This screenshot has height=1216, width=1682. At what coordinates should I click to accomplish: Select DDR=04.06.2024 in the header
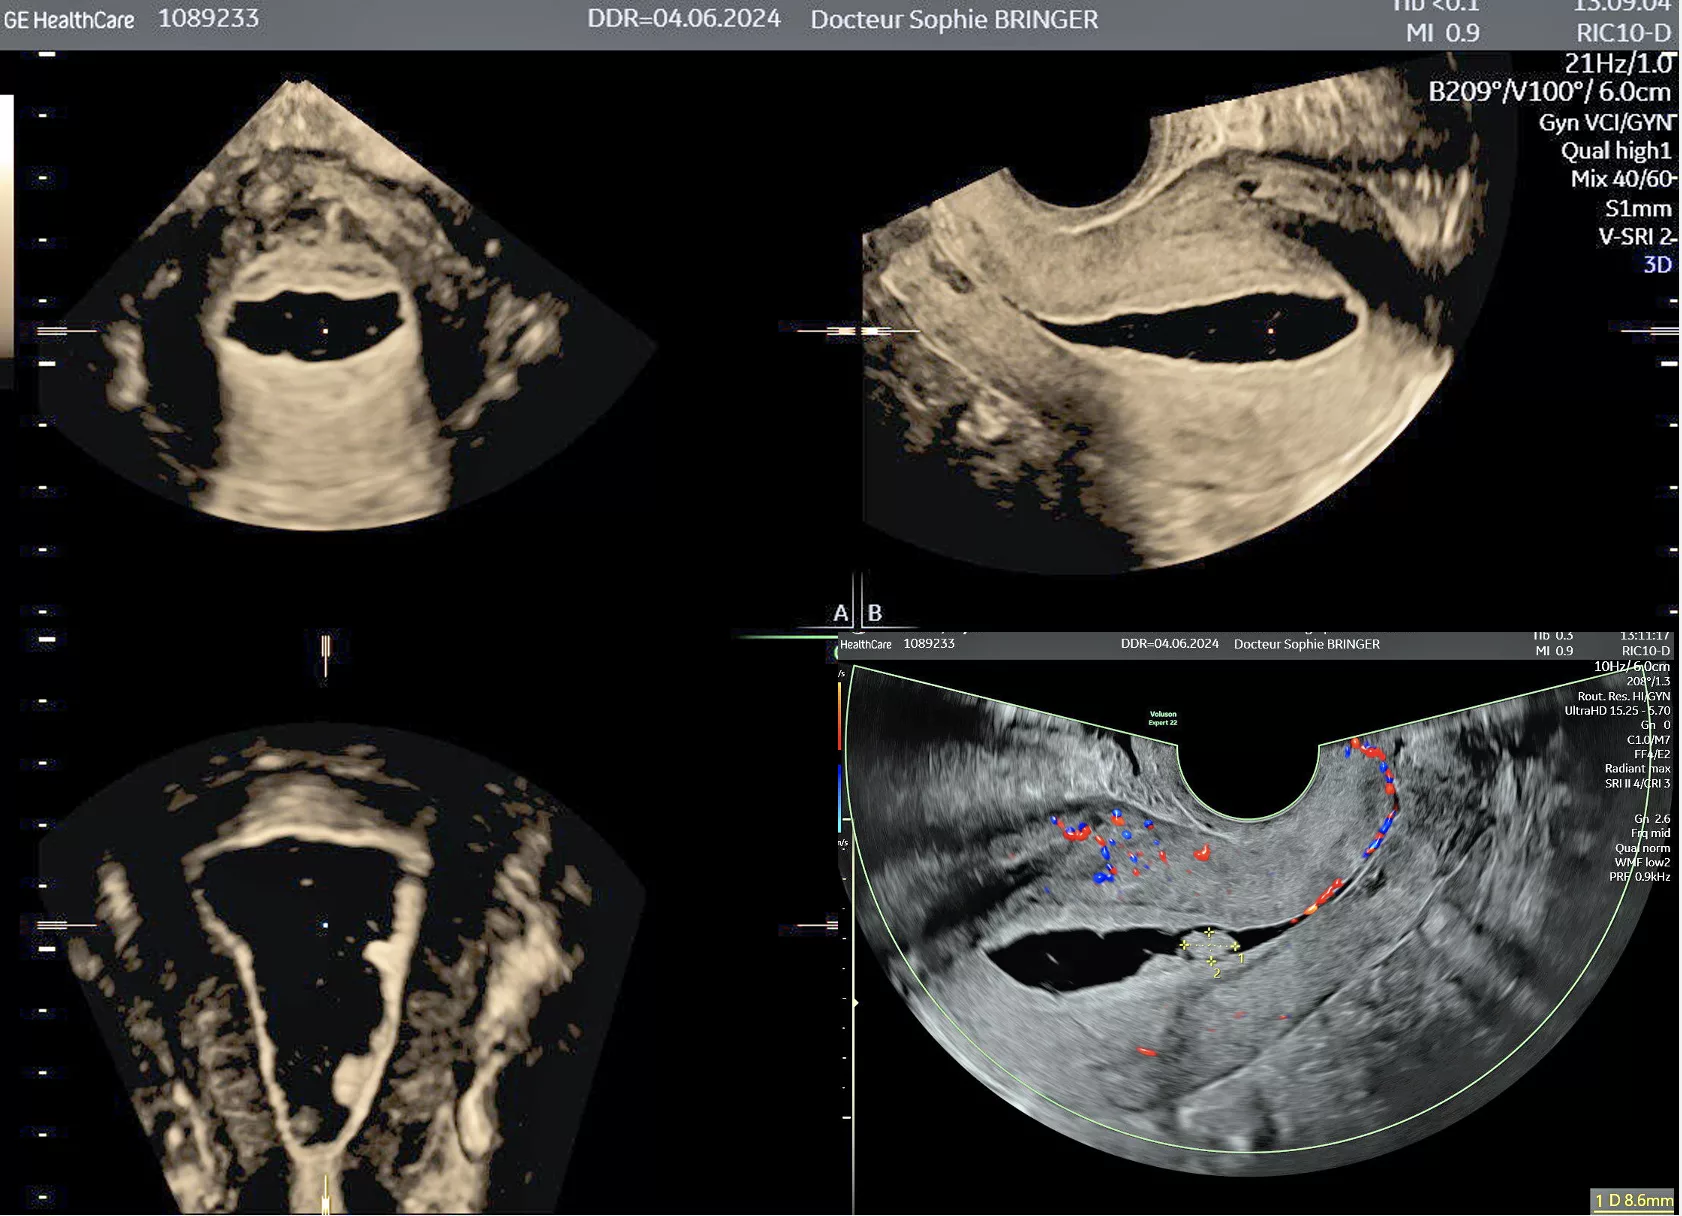[x=683, y=19]
